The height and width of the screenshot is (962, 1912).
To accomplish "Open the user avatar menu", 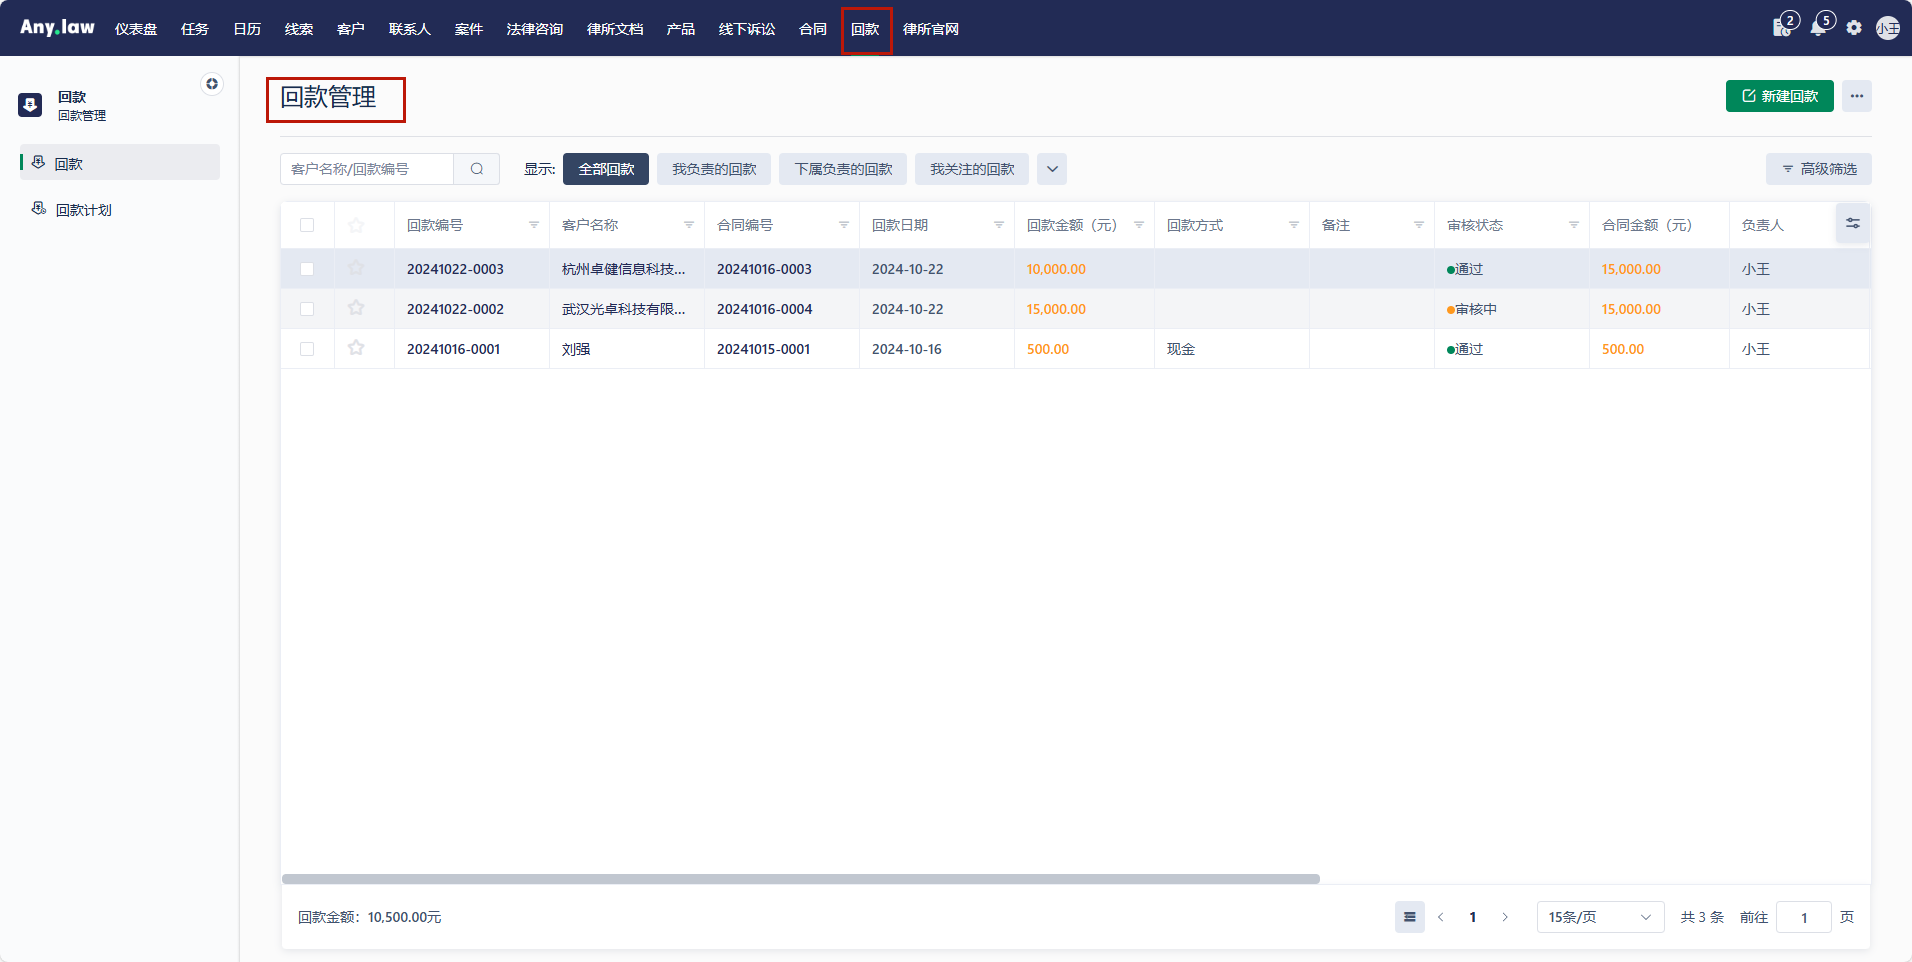I will 1887,28.
